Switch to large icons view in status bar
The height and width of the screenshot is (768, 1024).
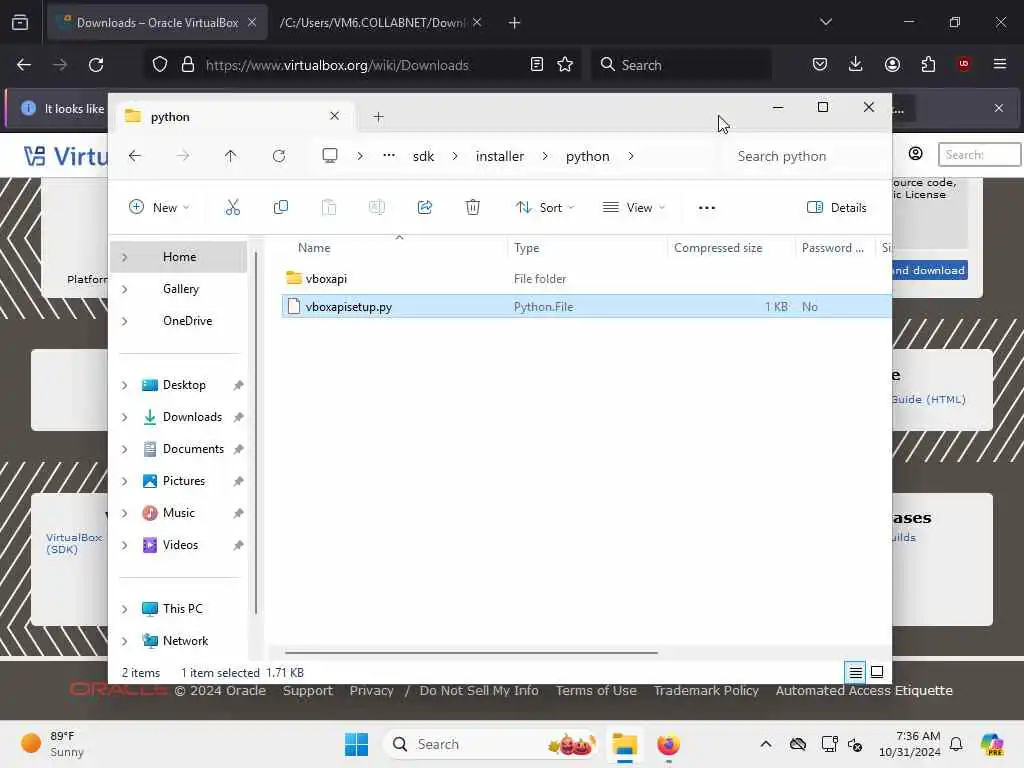pyautogui.click(x=877, y=672)
